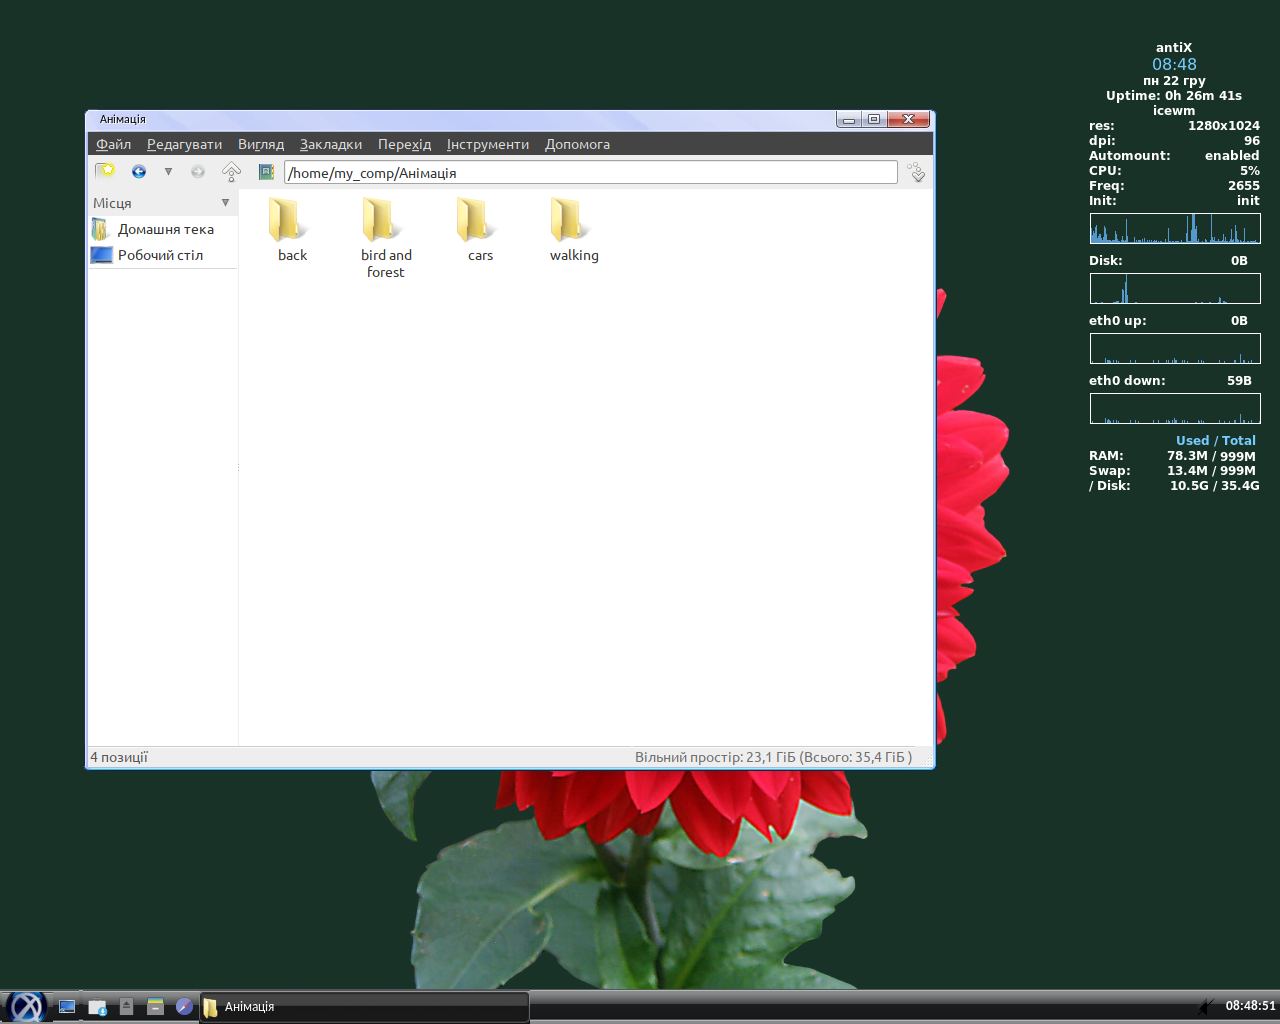Image resolution: width=1280 pixels, height=1024 pixels.
Task: Open the Закладки menu
Action: tap(330, 144)
